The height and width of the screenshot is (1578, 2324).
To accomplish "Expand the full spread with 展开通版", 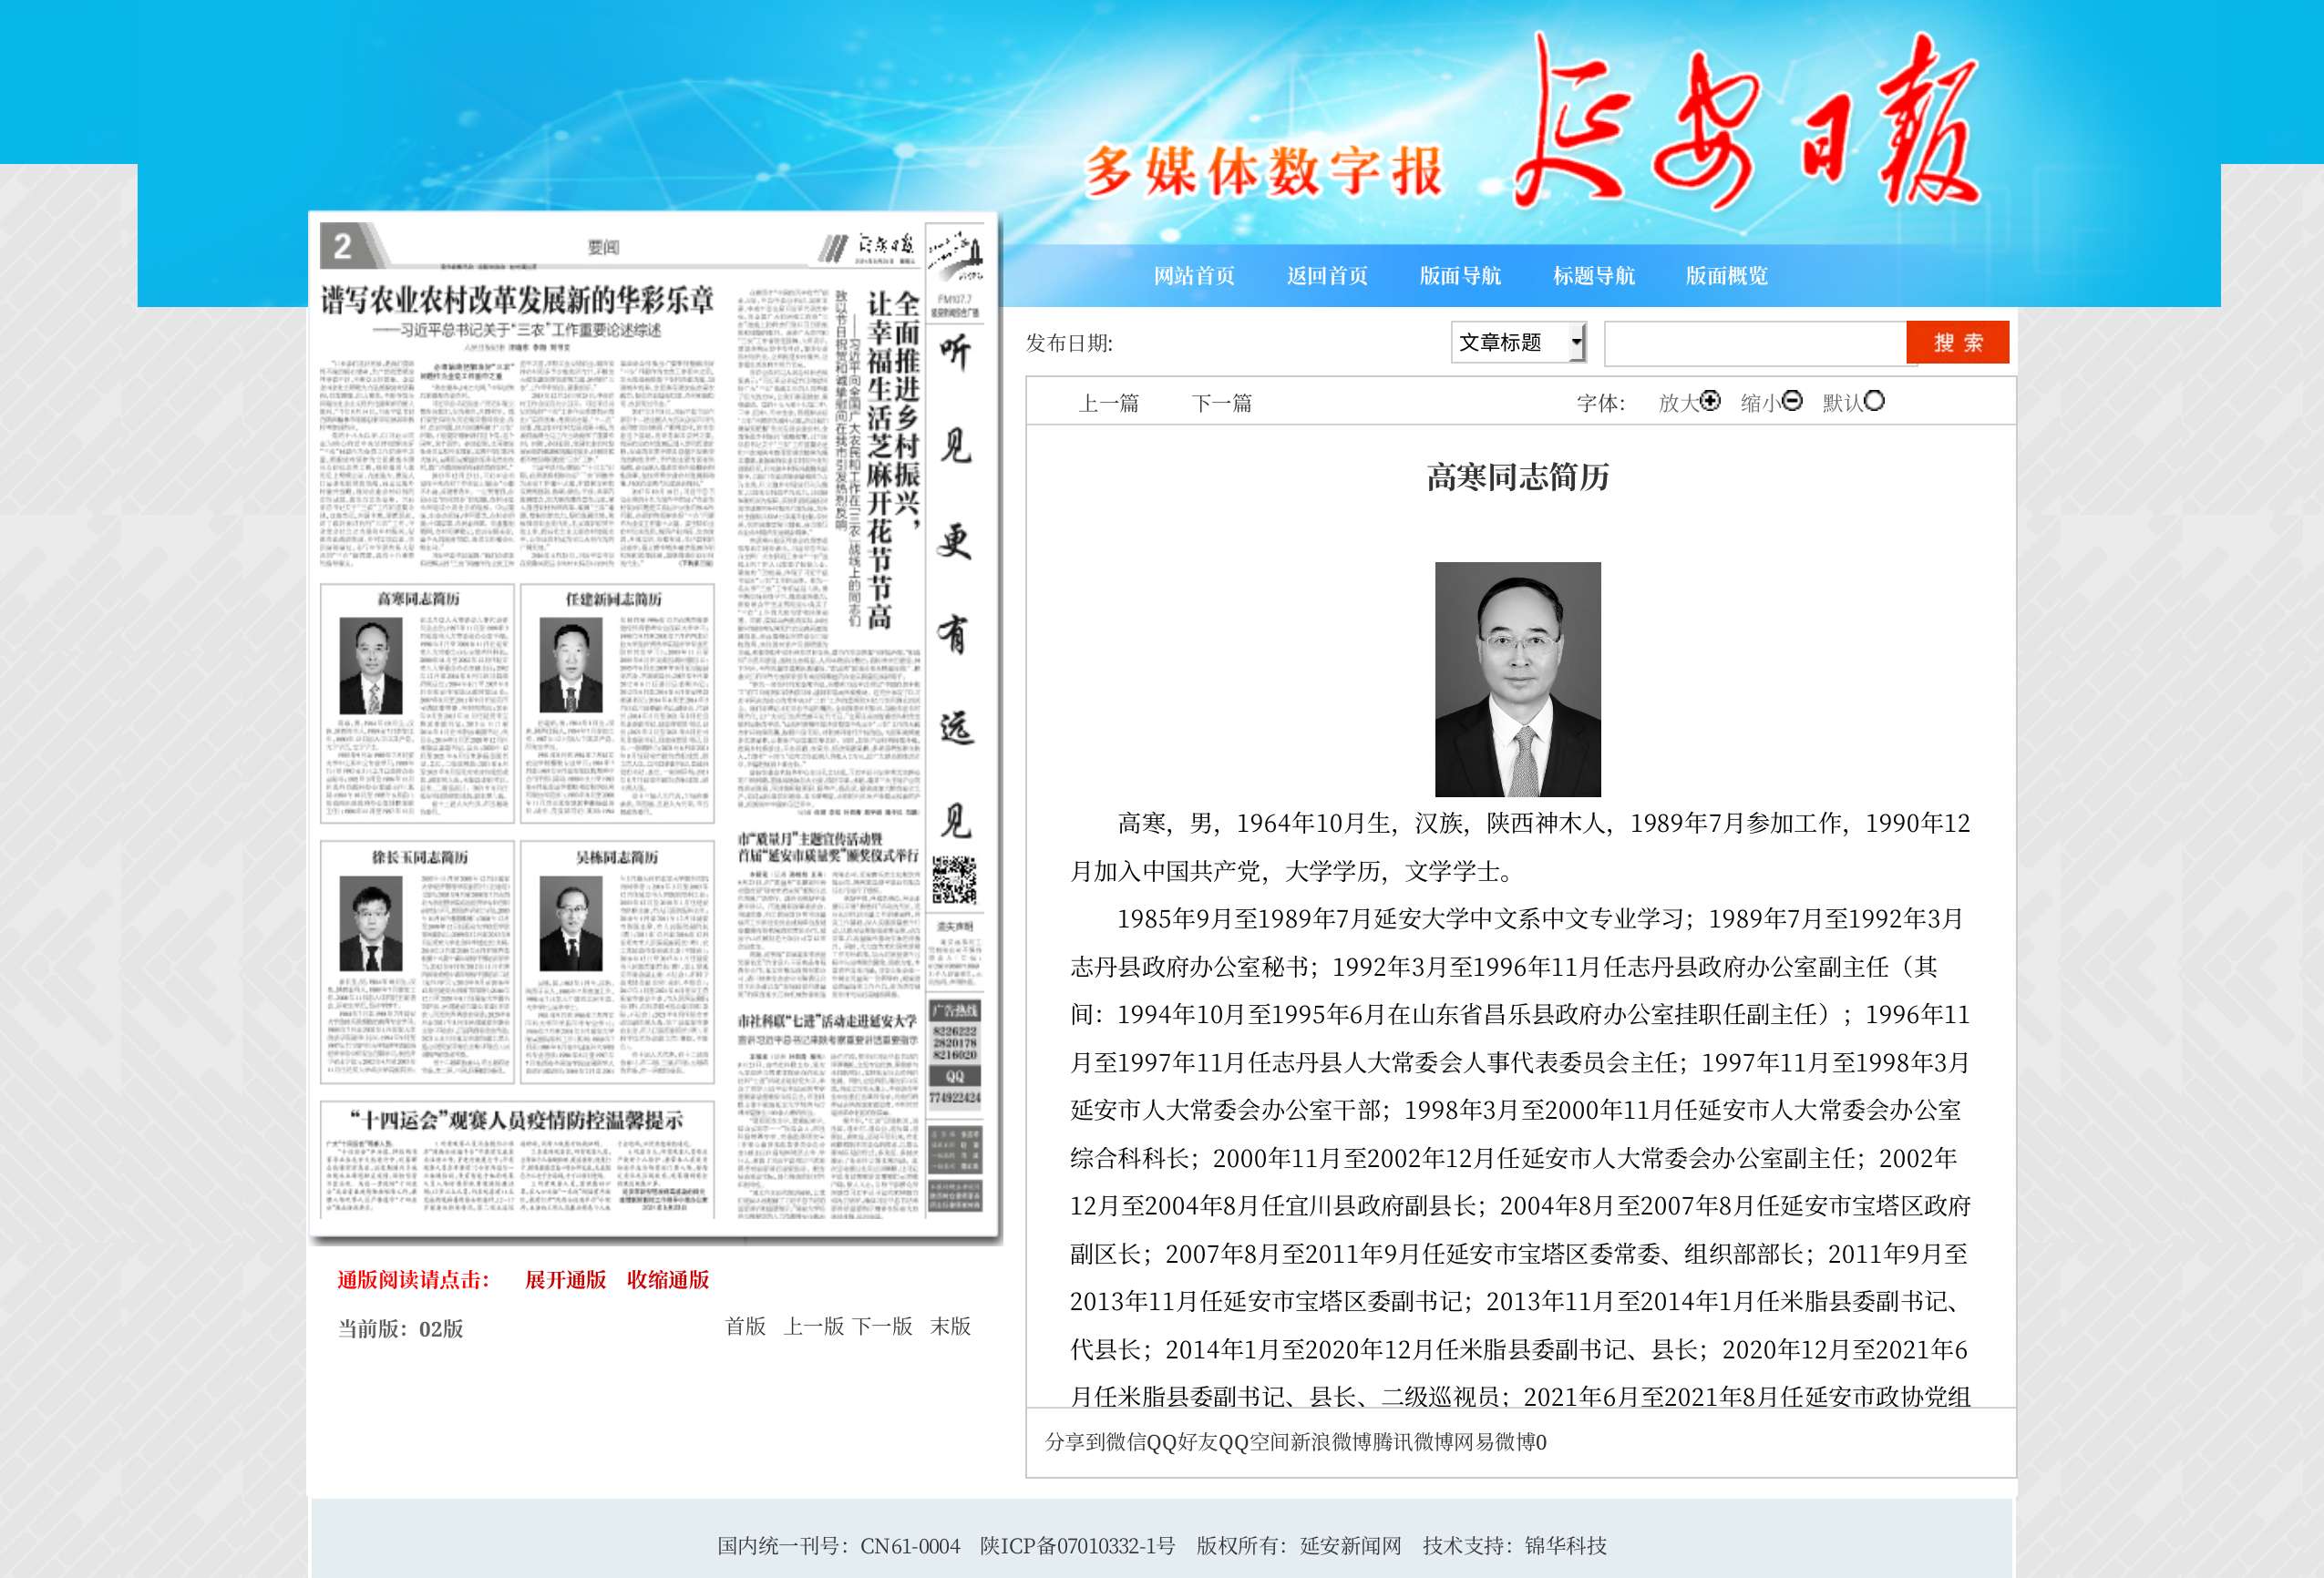I will [565, 1280].
